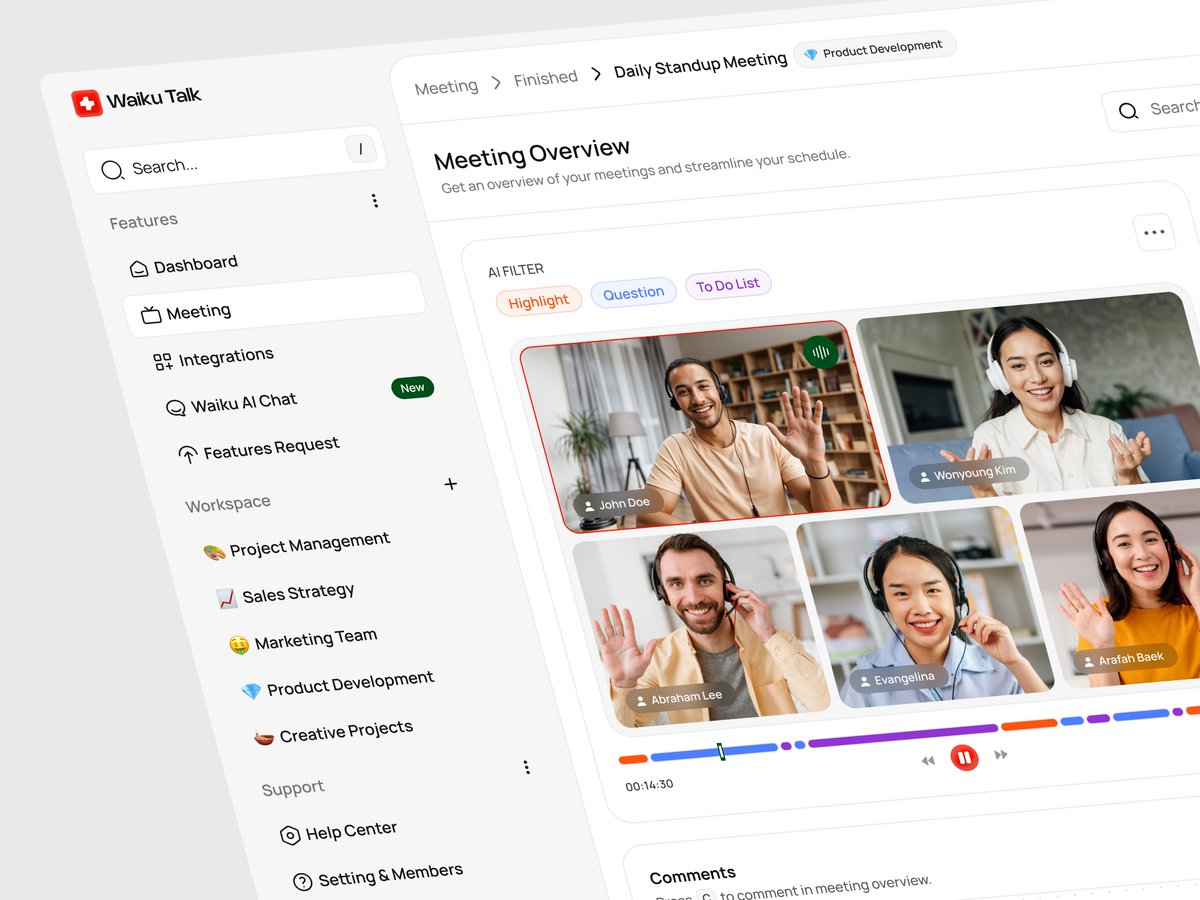1200x900 pixels.
Task: Toggle the Highlight AI filter
Action: tap(538, 300)
